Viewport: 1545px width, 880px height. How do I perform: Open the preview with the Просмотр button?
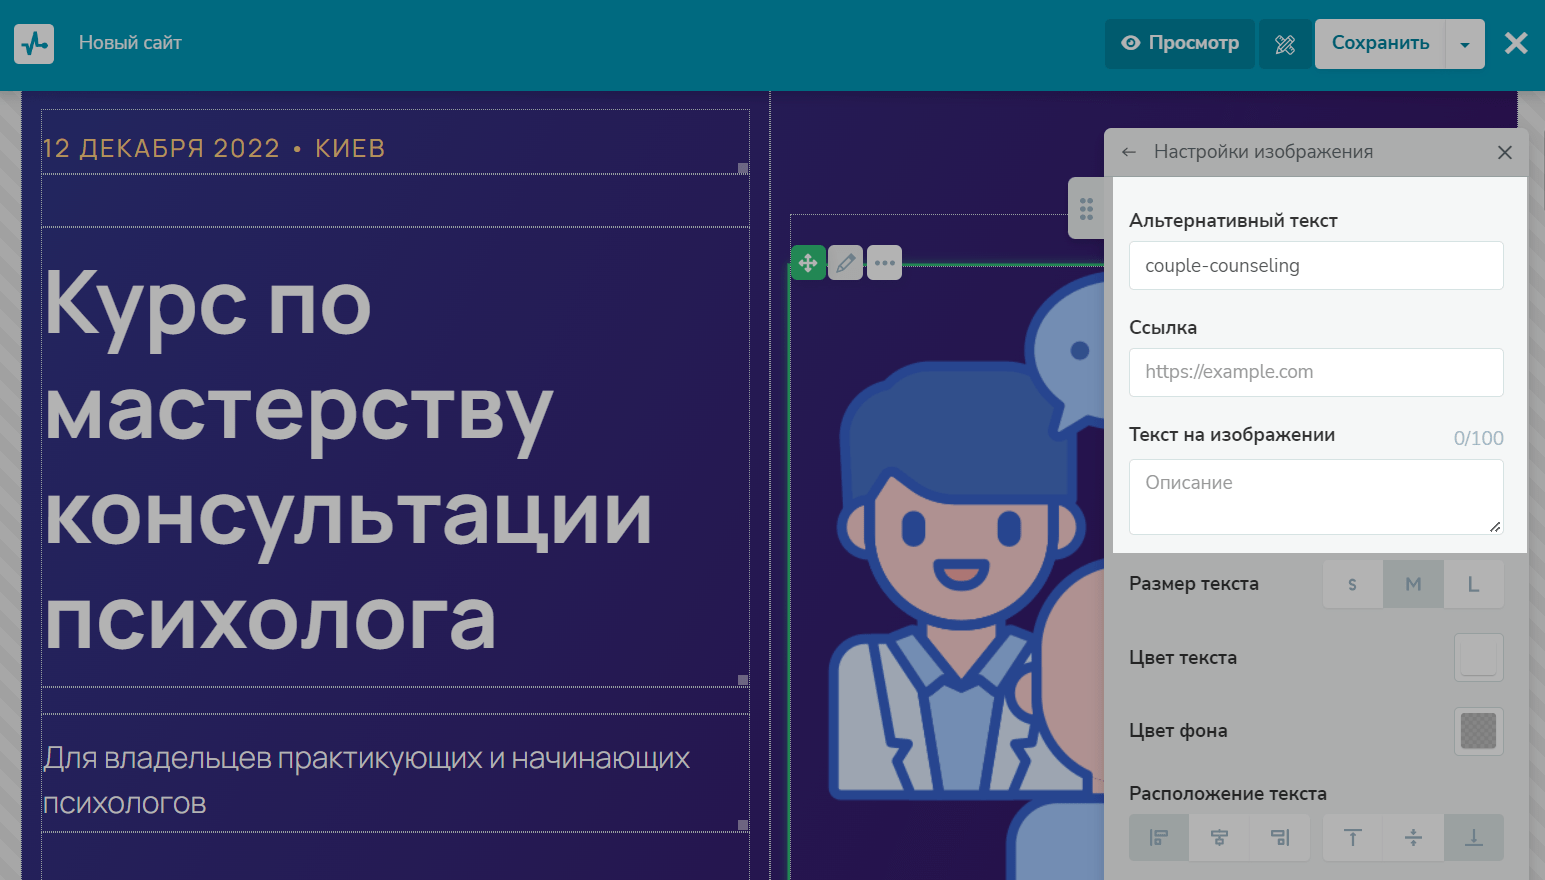1180,44
